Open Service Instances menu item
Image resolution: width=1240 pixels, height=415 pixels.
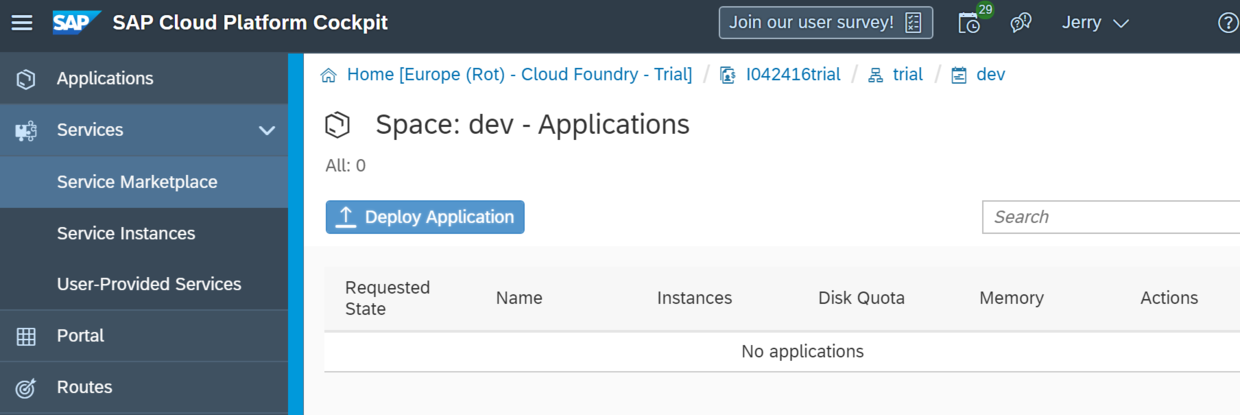click(126, 233)
